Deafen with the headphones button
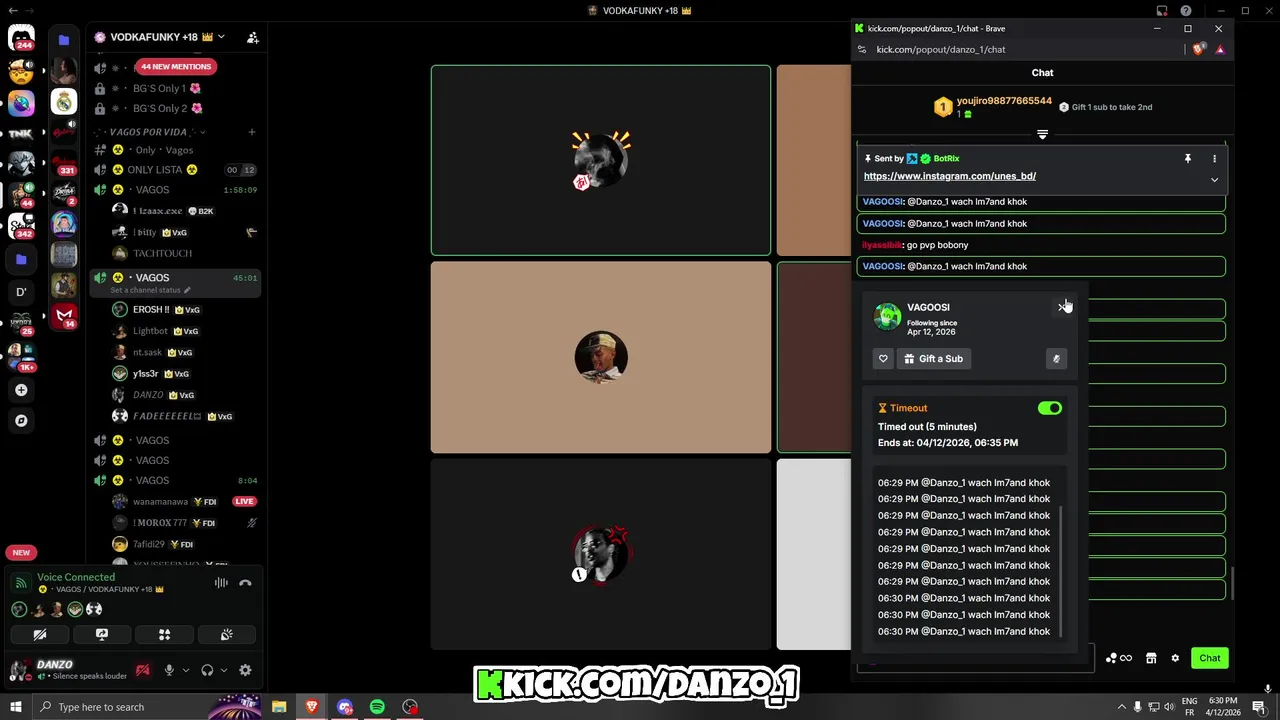Image resolution: width=1280 pixels, height=720 pixels. pos(207,670)
